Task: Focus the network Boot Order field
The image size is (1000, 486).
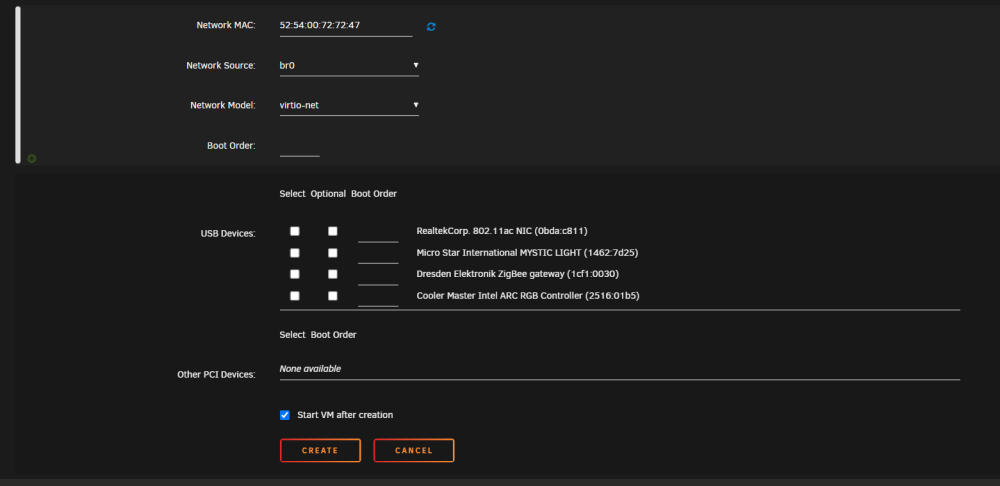Action: point(300,147)
